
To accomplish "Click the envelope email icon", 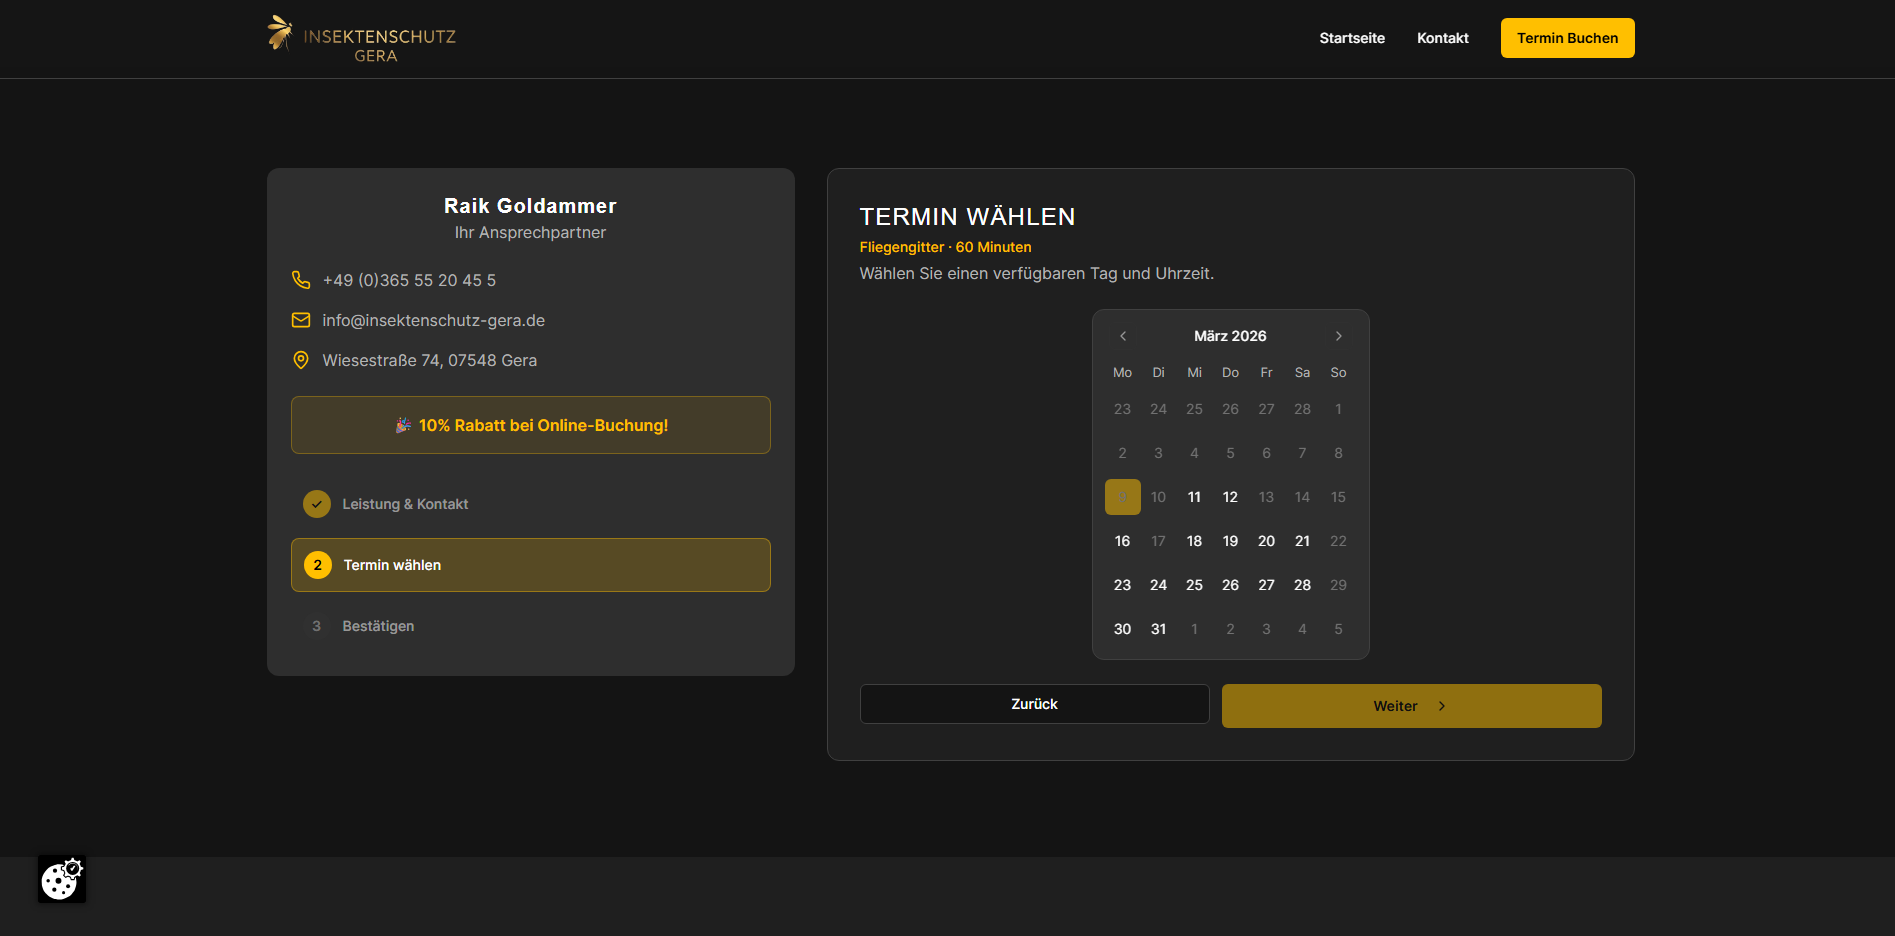I will [301, 320].
